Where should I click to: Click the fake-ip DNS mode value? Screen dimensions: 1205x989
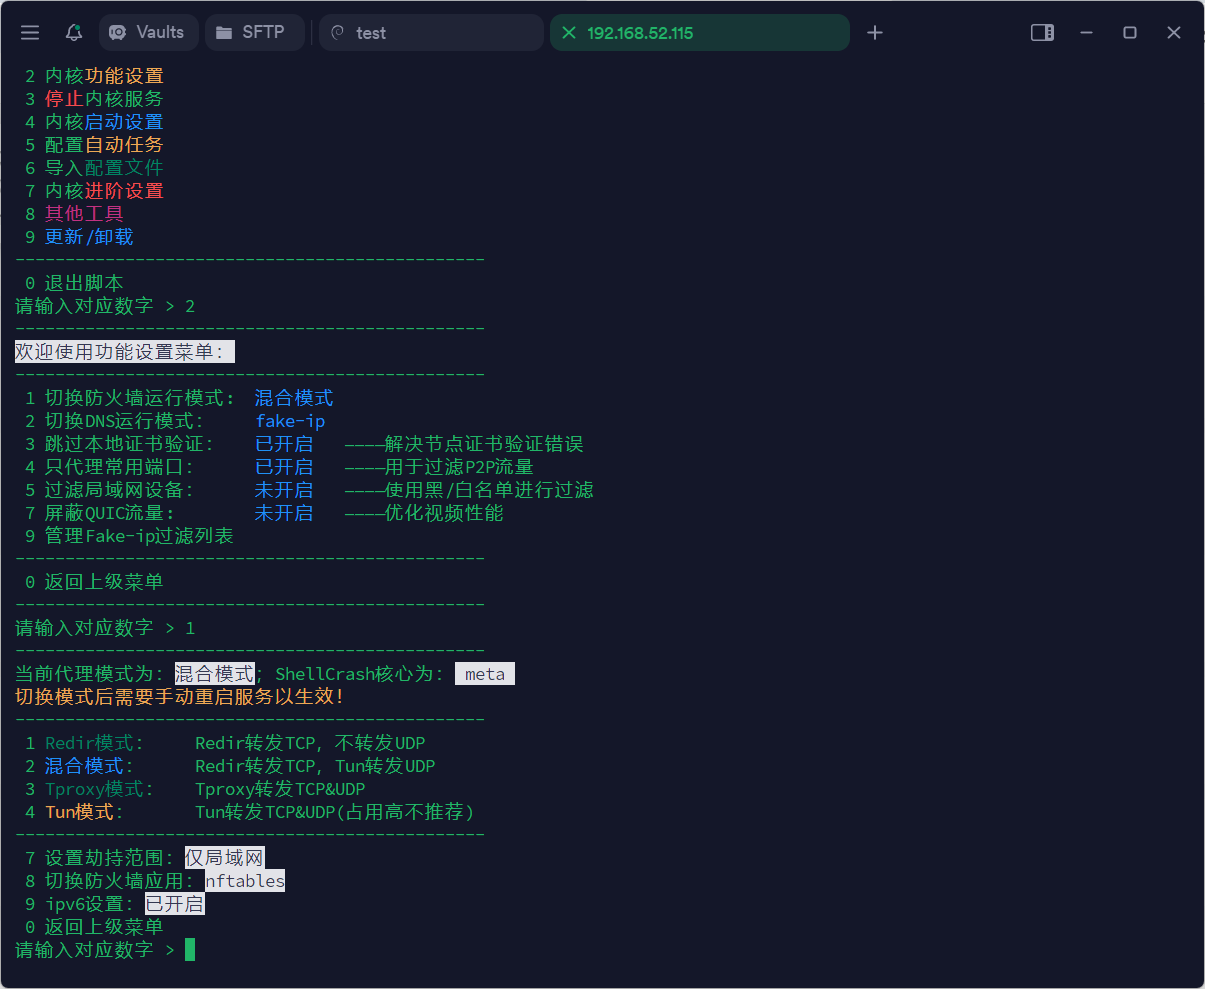[290, 420]
